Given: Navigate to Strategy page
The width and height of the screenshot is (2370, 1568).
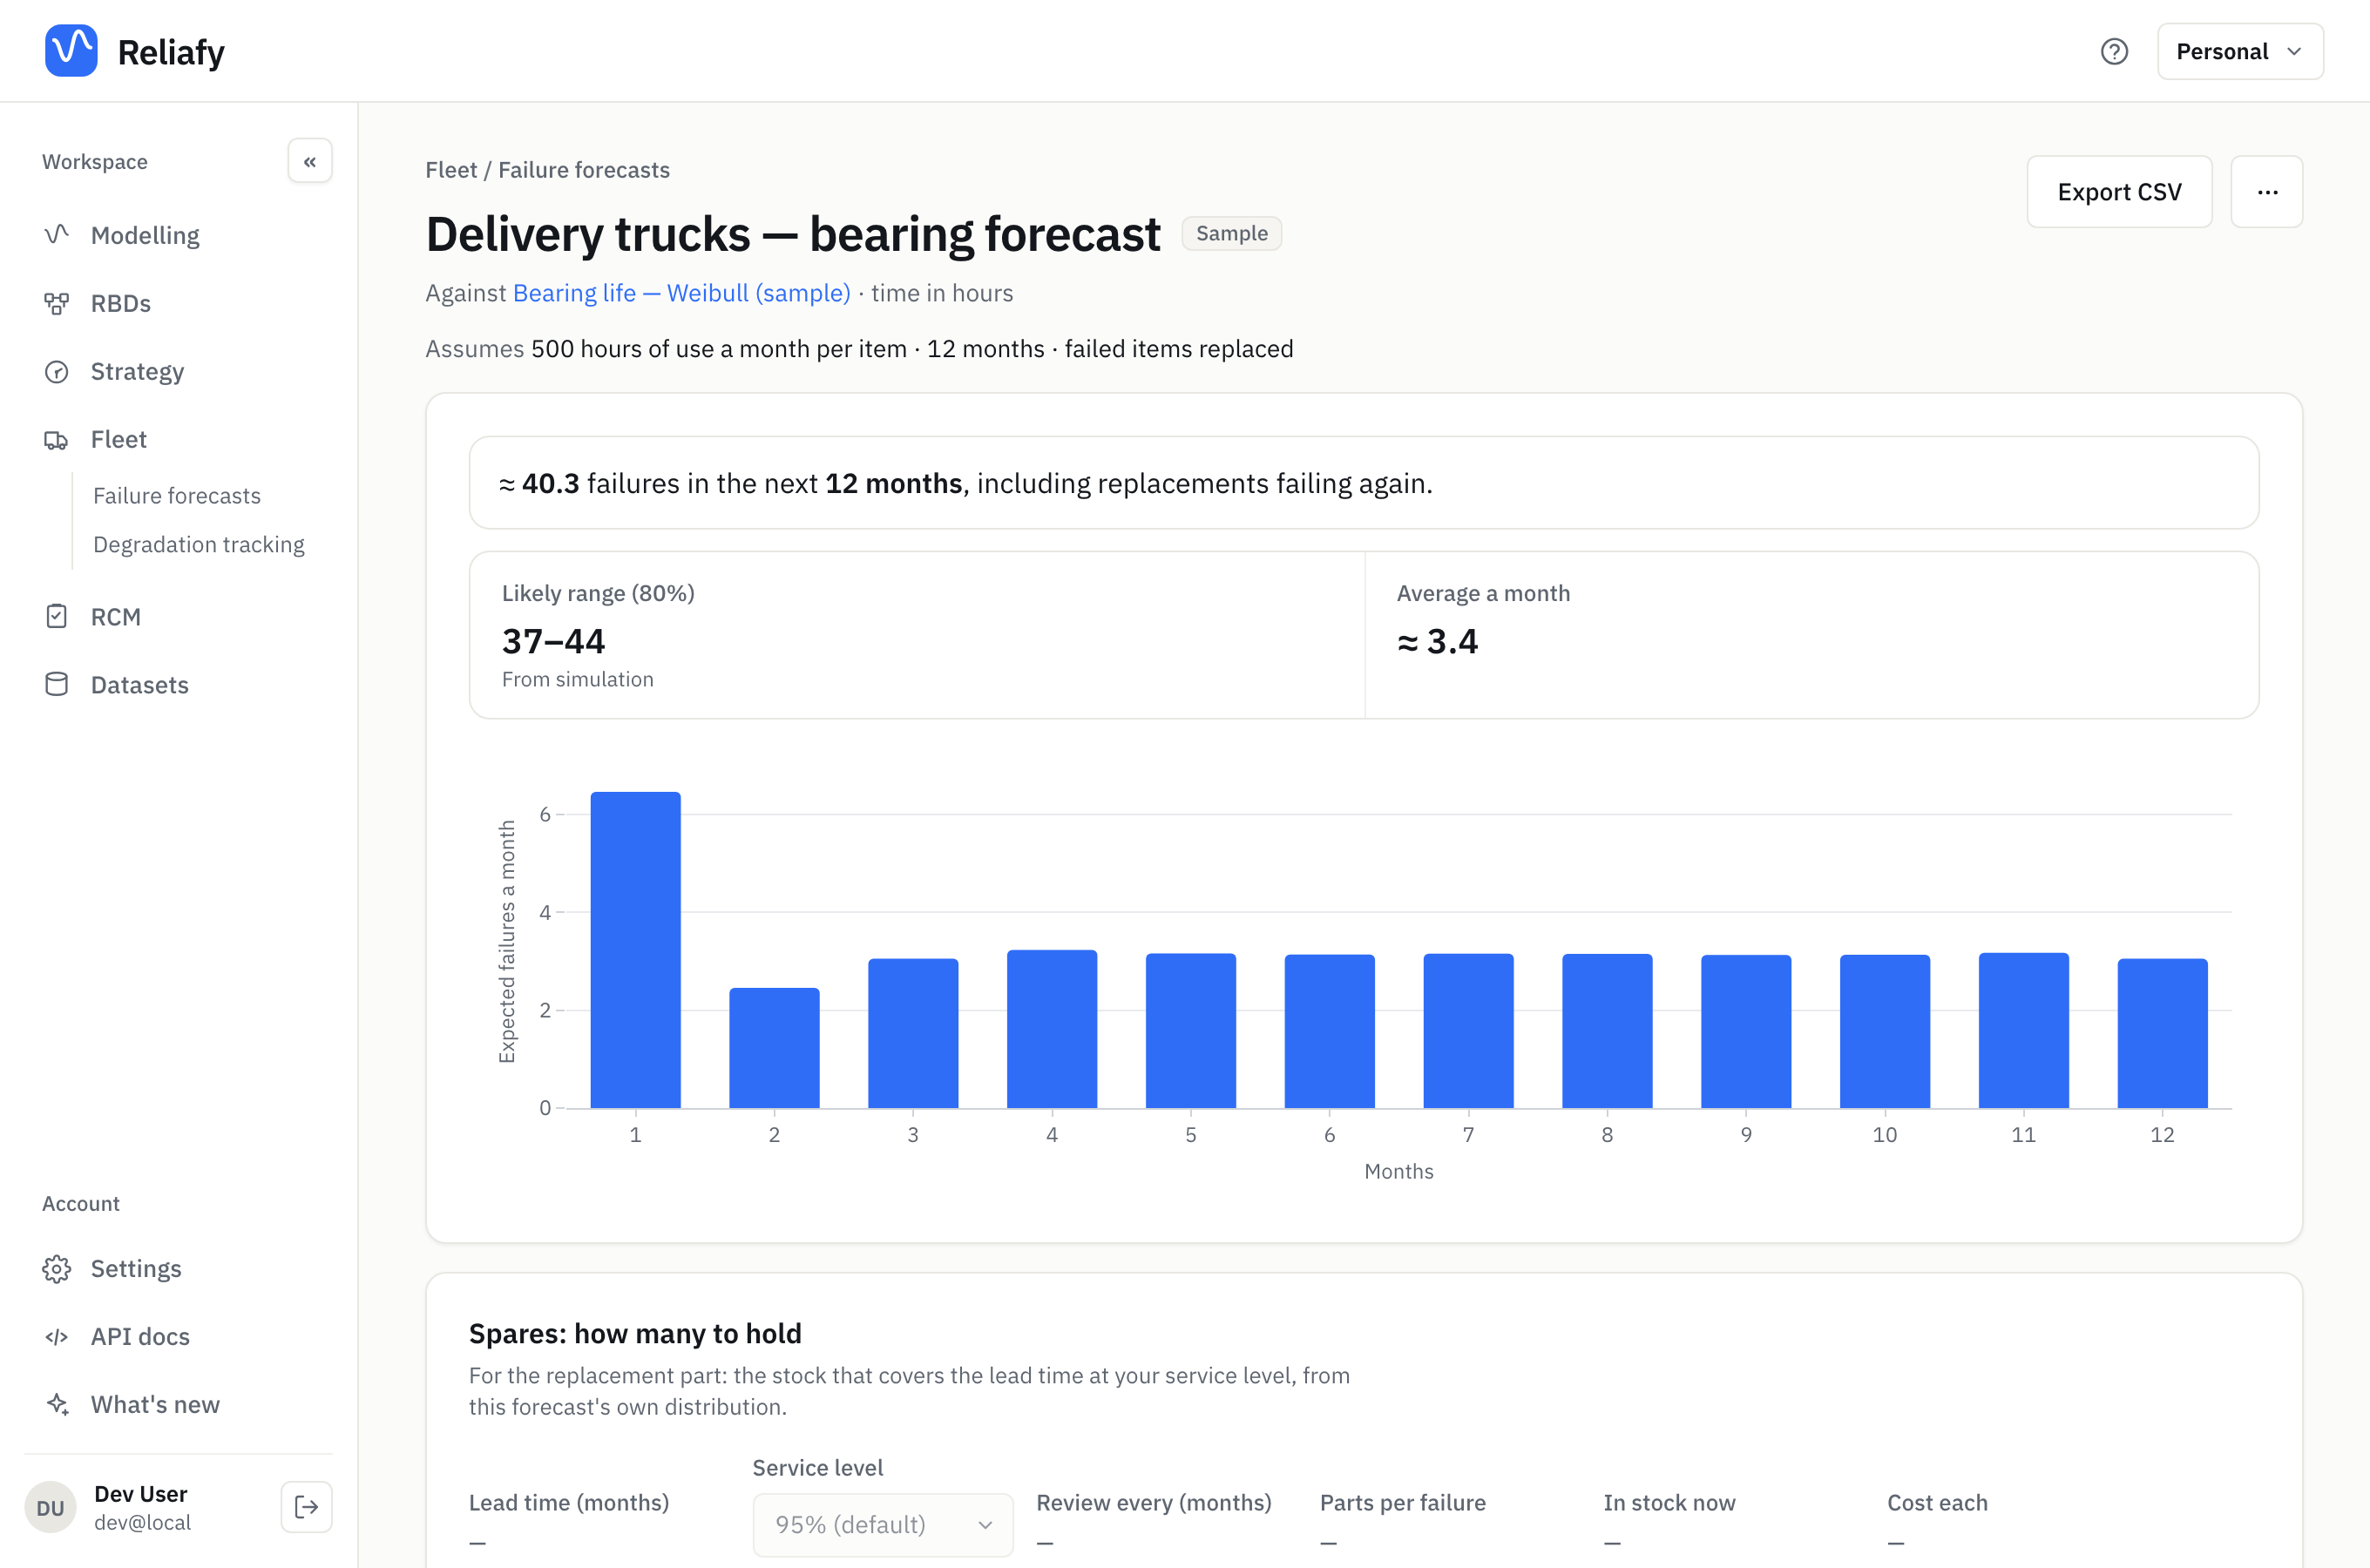Looking at the screenshot, I should (x=137, y=371).
